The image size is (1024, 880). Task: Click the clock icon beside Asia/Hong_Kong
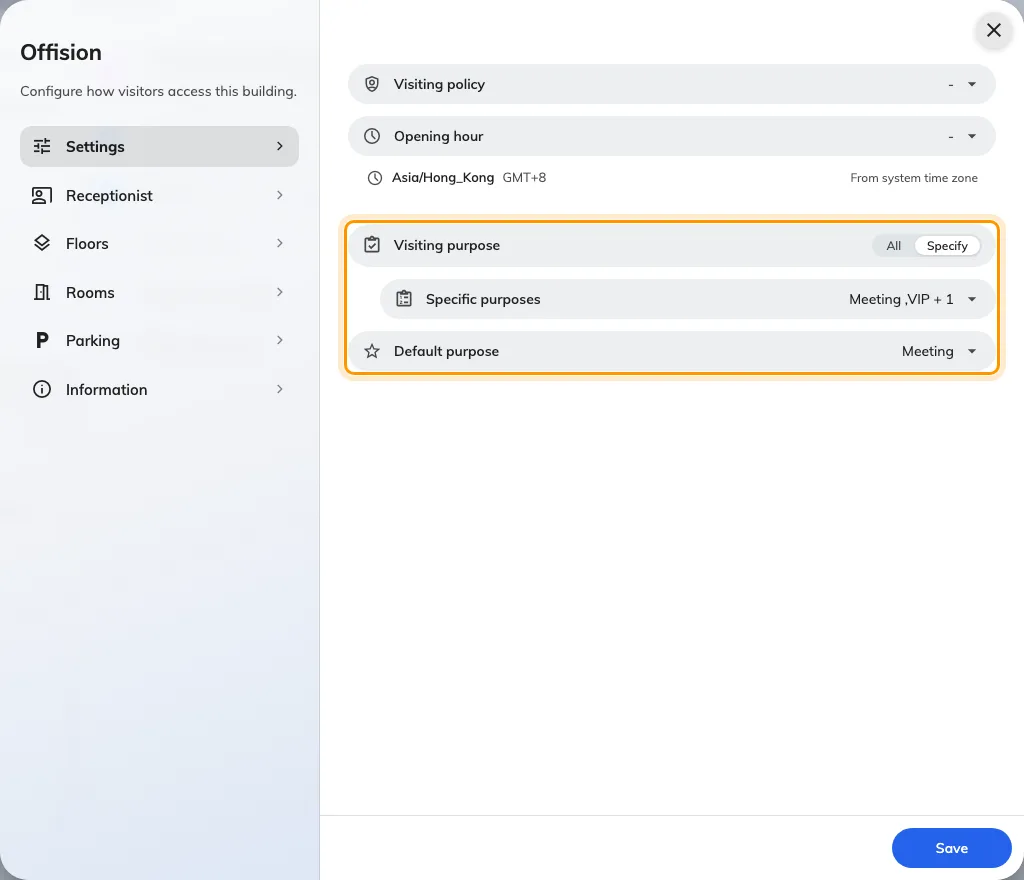click(375, 178)
